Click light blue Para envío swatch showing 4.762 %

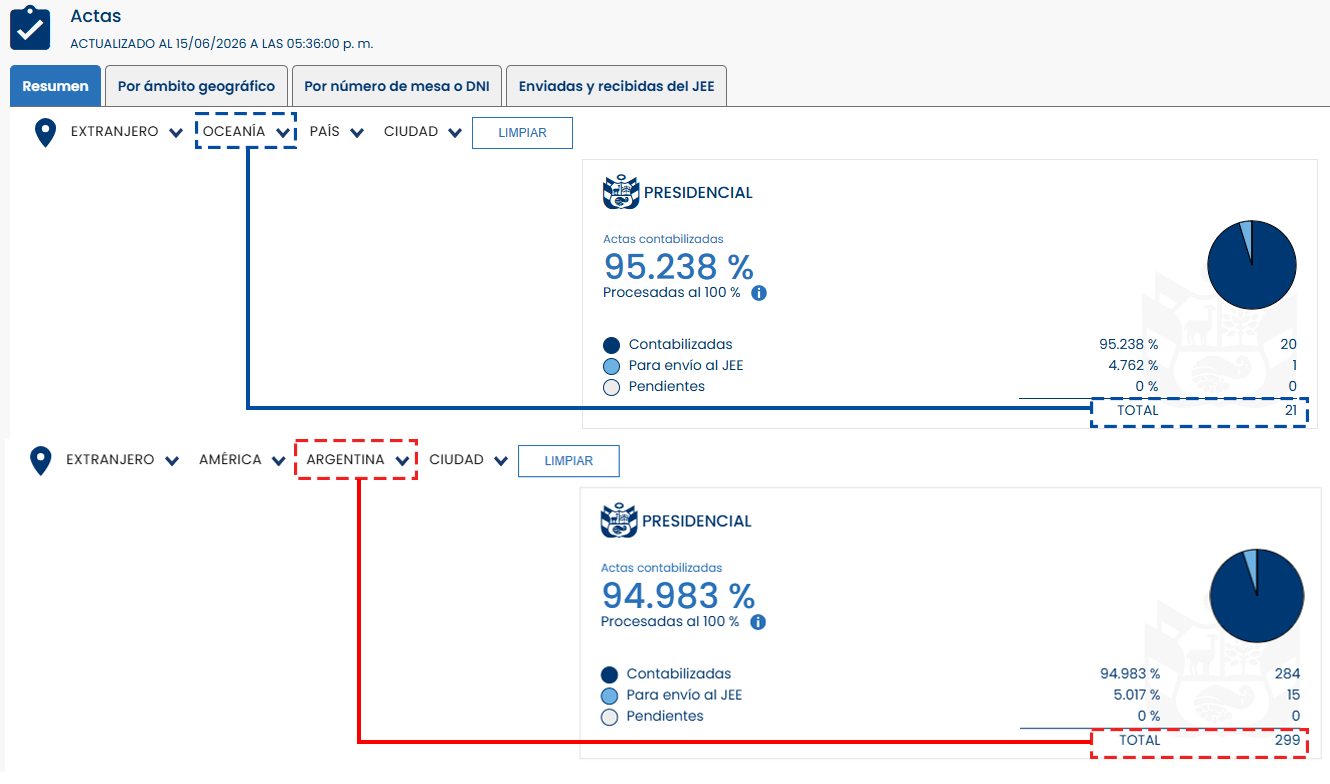point(612,366)
